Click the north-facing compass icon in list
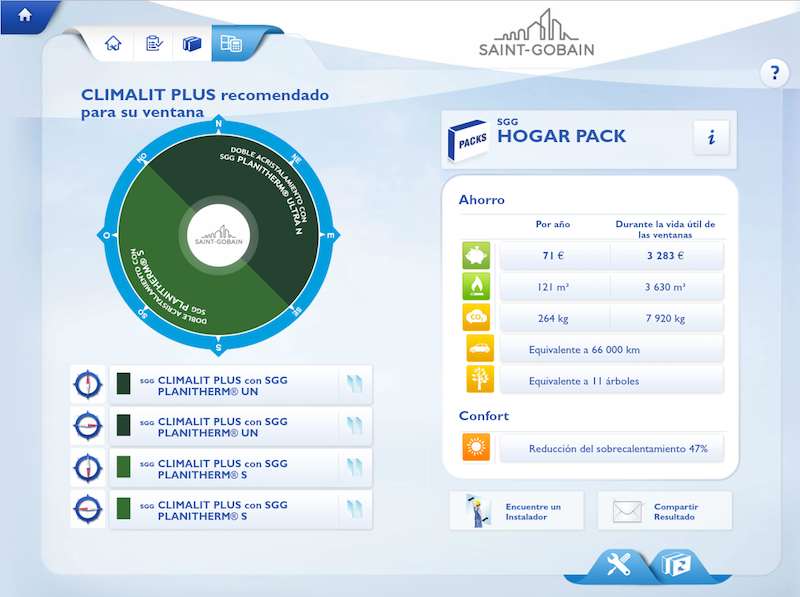The width and height of the screenshot is (800, 597). point(87,384)
